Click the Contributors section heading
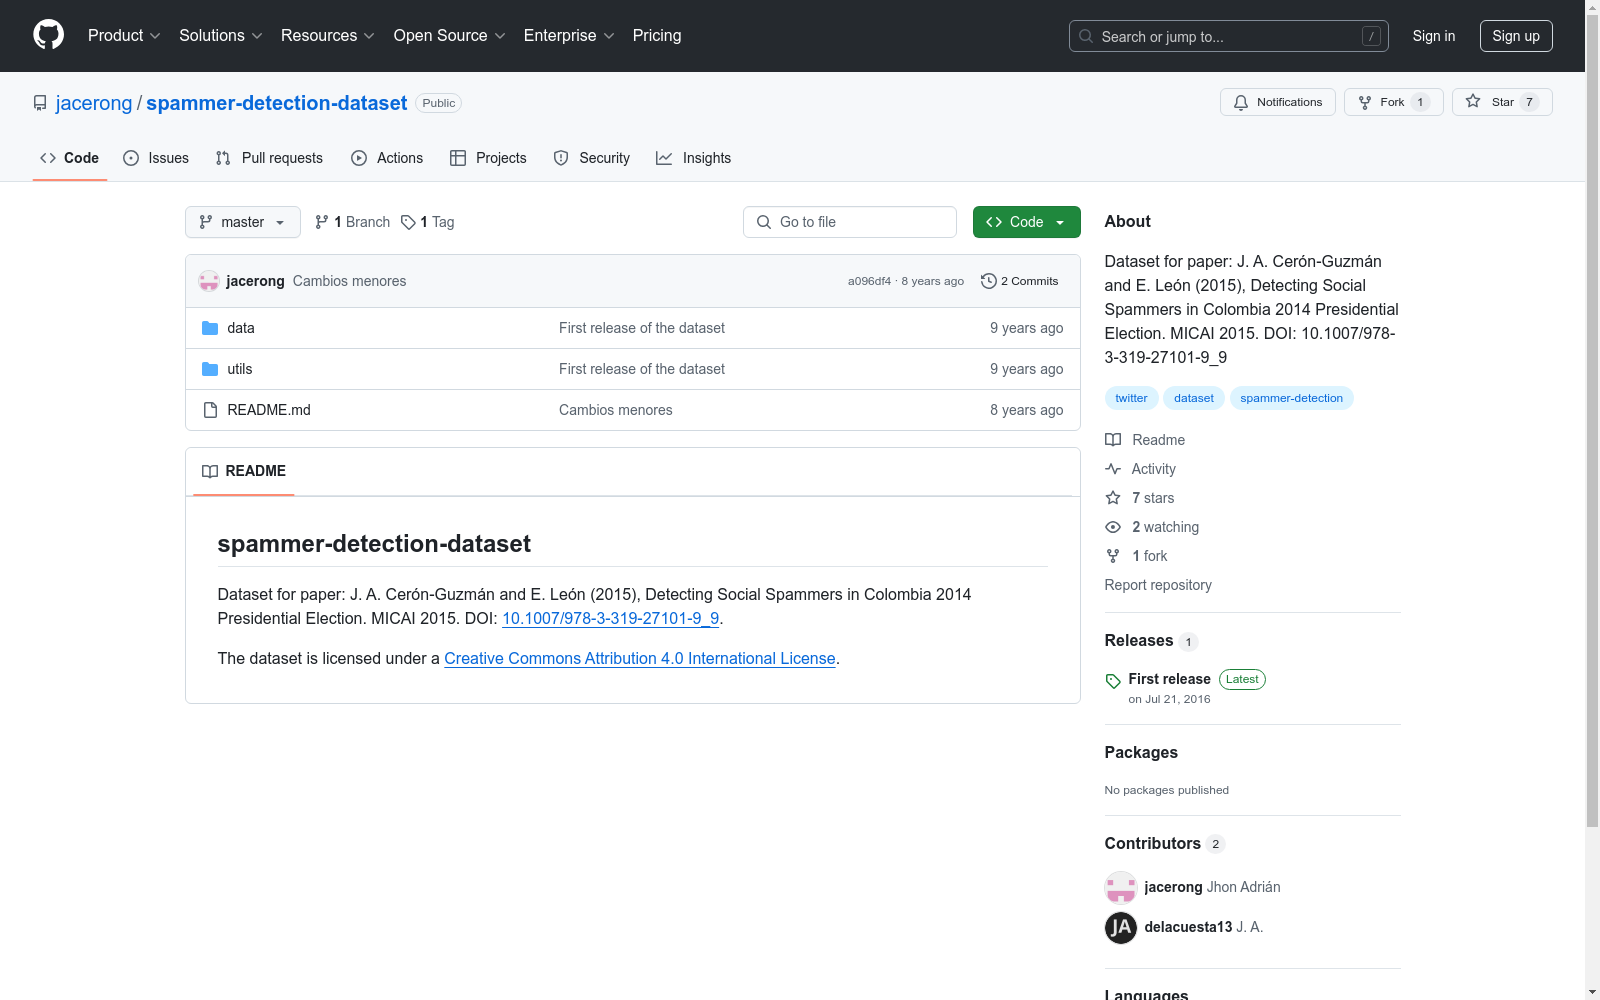The width and height of the screenshot is (1600, 1000). [x=1153, y=843]
